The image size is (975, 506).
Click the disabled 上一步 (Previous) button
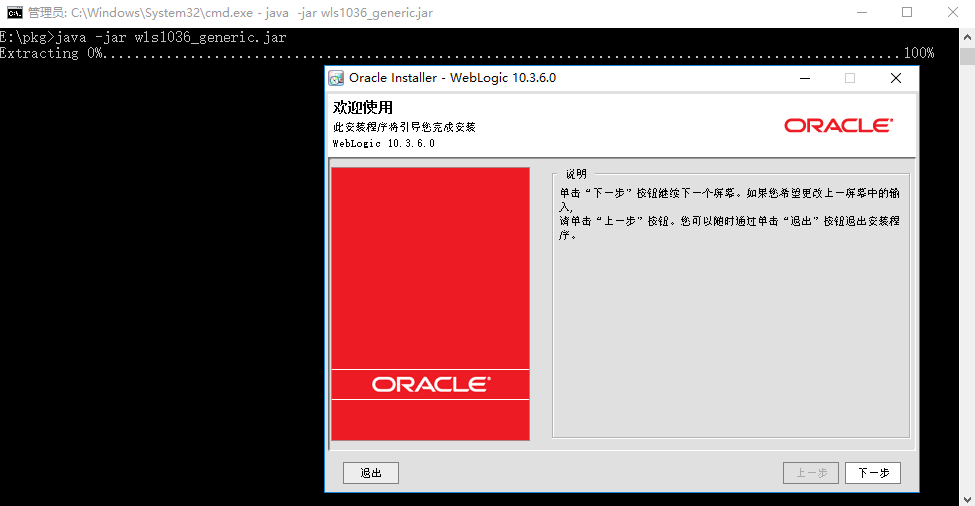coord(811,473)
